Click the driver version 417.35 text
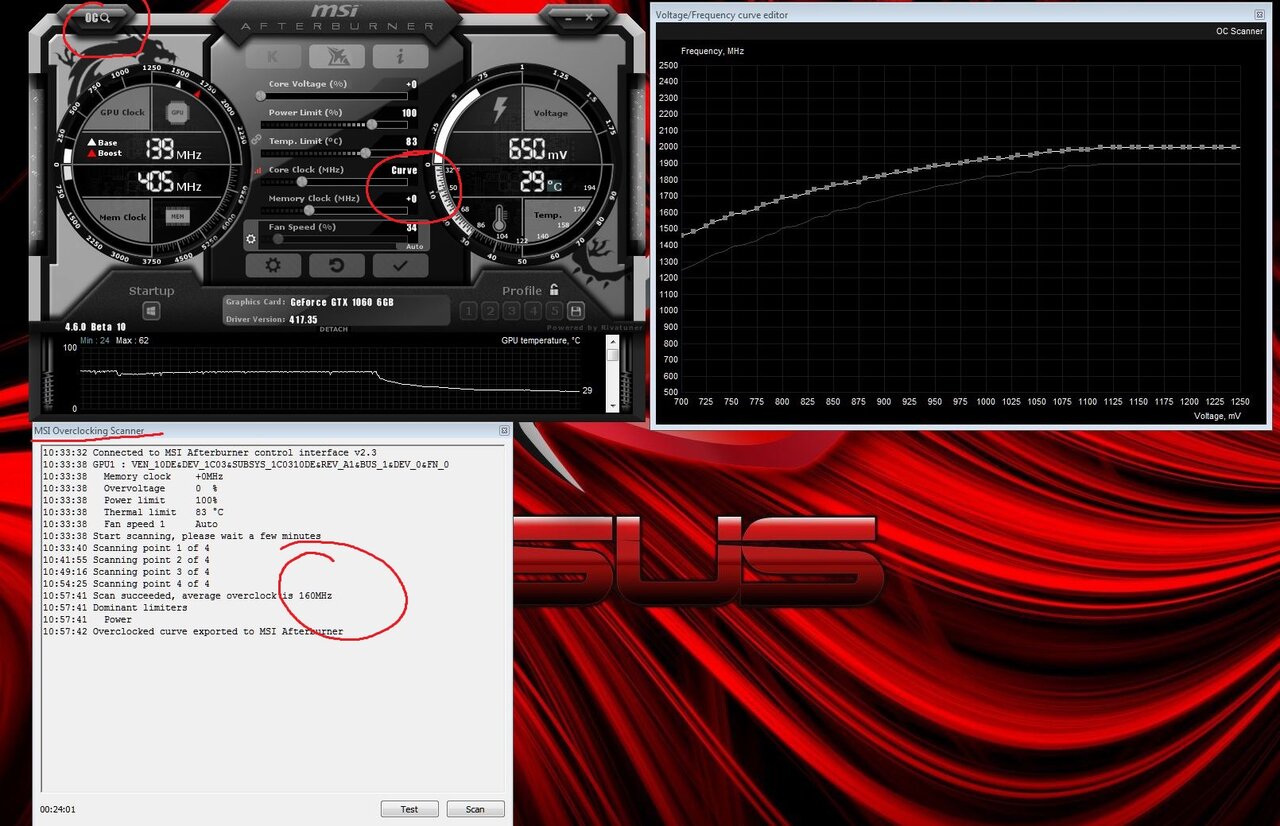Image resolution: width=1280 pixels, height=826 pixels. tap(304, 320)
